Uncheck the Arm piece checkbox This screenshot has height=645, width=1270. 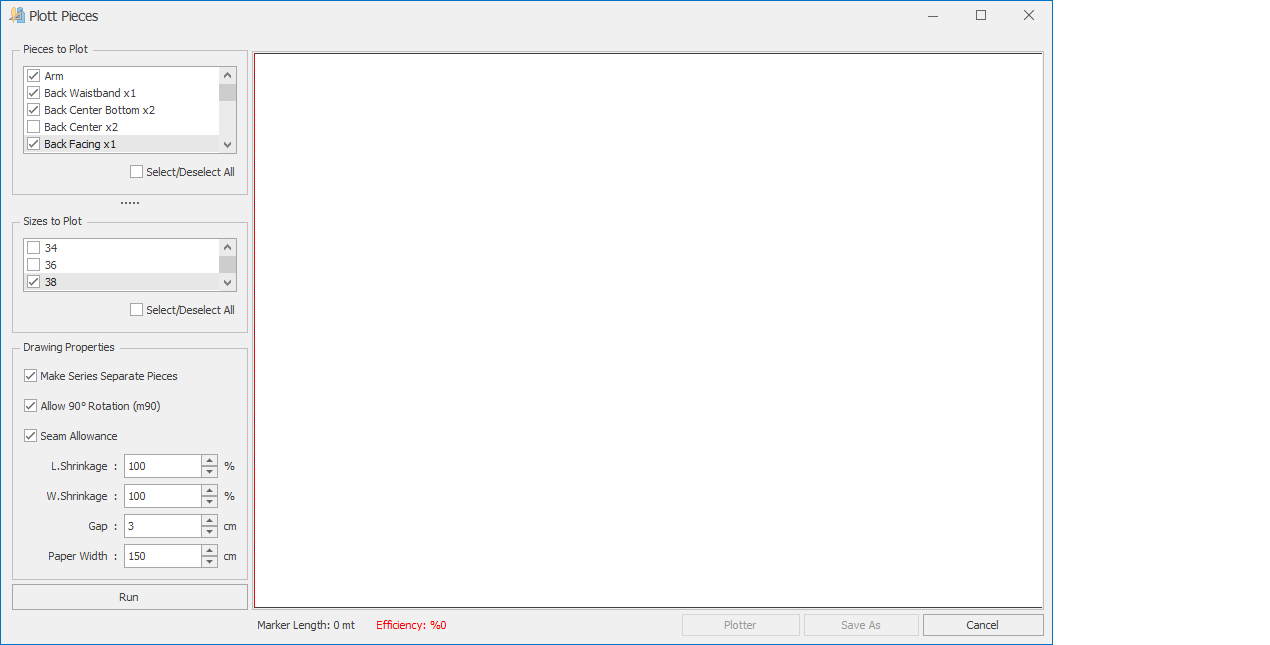coord(34,76)
